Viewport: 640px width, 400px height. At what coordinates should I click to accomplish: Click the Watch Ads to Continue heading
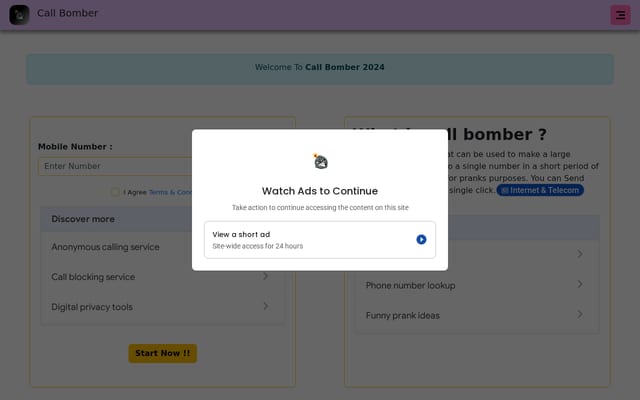pos(320,191)
